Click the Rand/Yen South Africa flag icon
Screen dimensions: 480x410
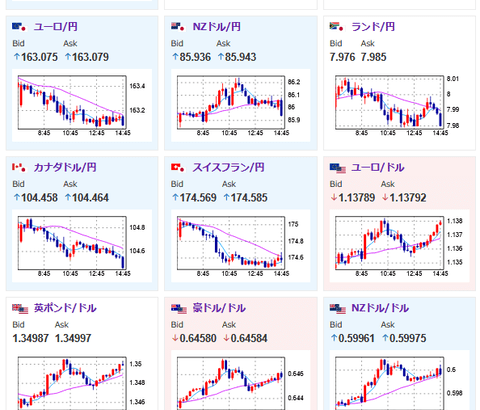pos(336,27)
